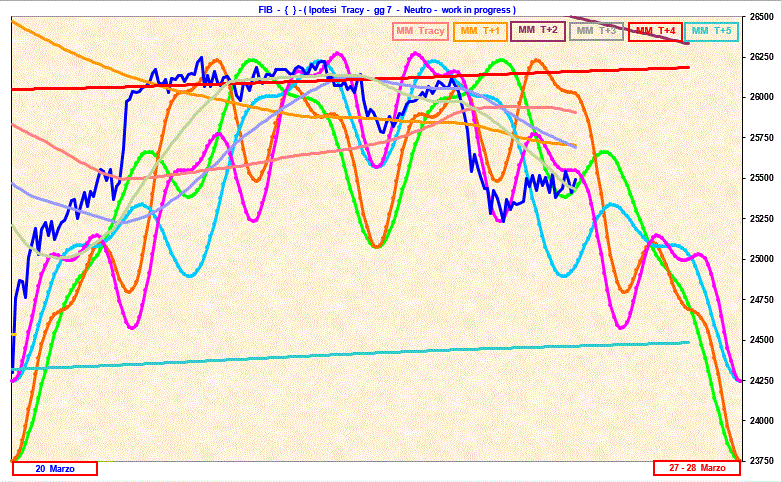Click the 25750 axis value

point(761,137)
